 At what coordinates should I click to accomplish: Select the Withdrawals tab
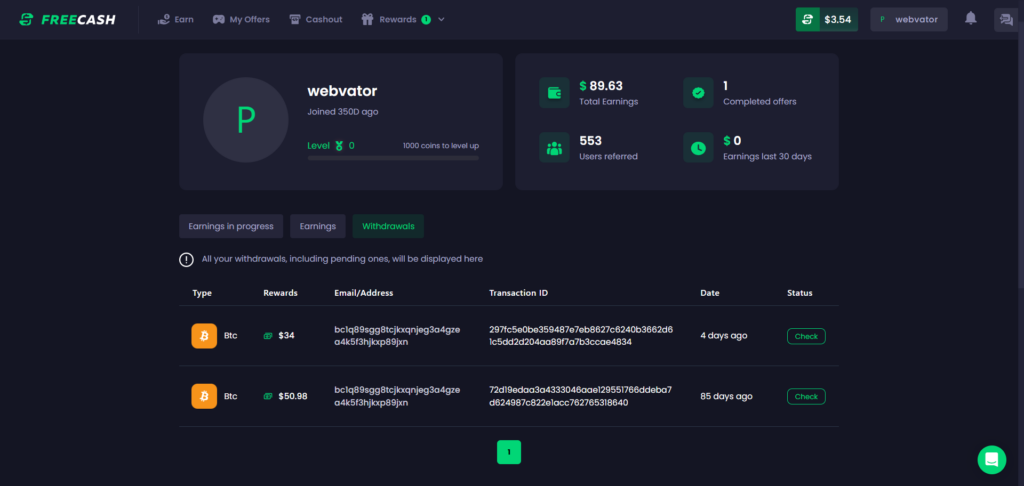point(388,226)
